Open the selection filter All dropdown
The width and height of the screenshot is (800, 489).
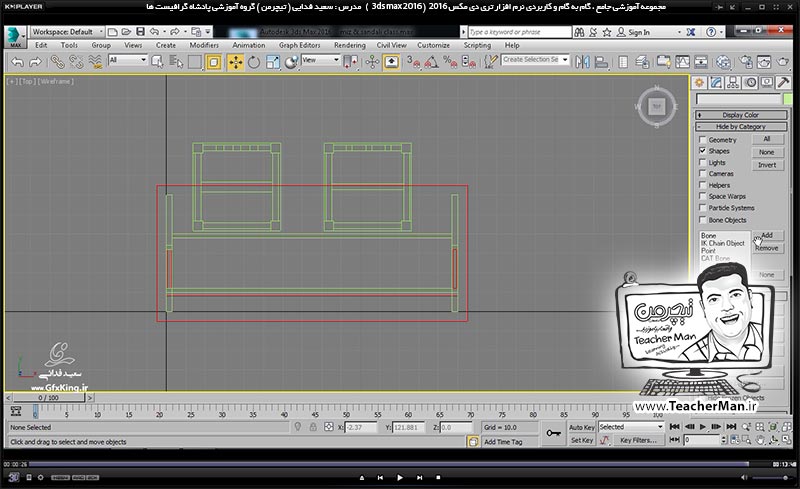click(128, 60)
